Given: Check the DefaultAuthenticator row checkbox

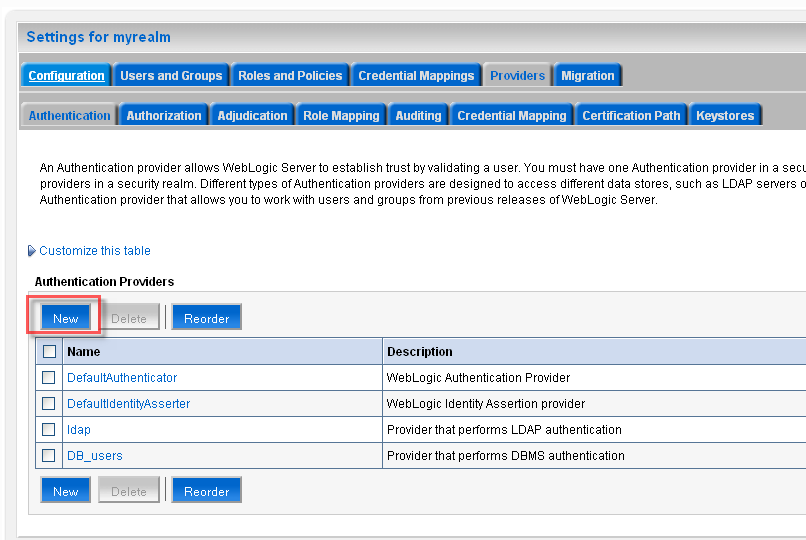Looking at the screenshot, I should [x=48, y=378].
